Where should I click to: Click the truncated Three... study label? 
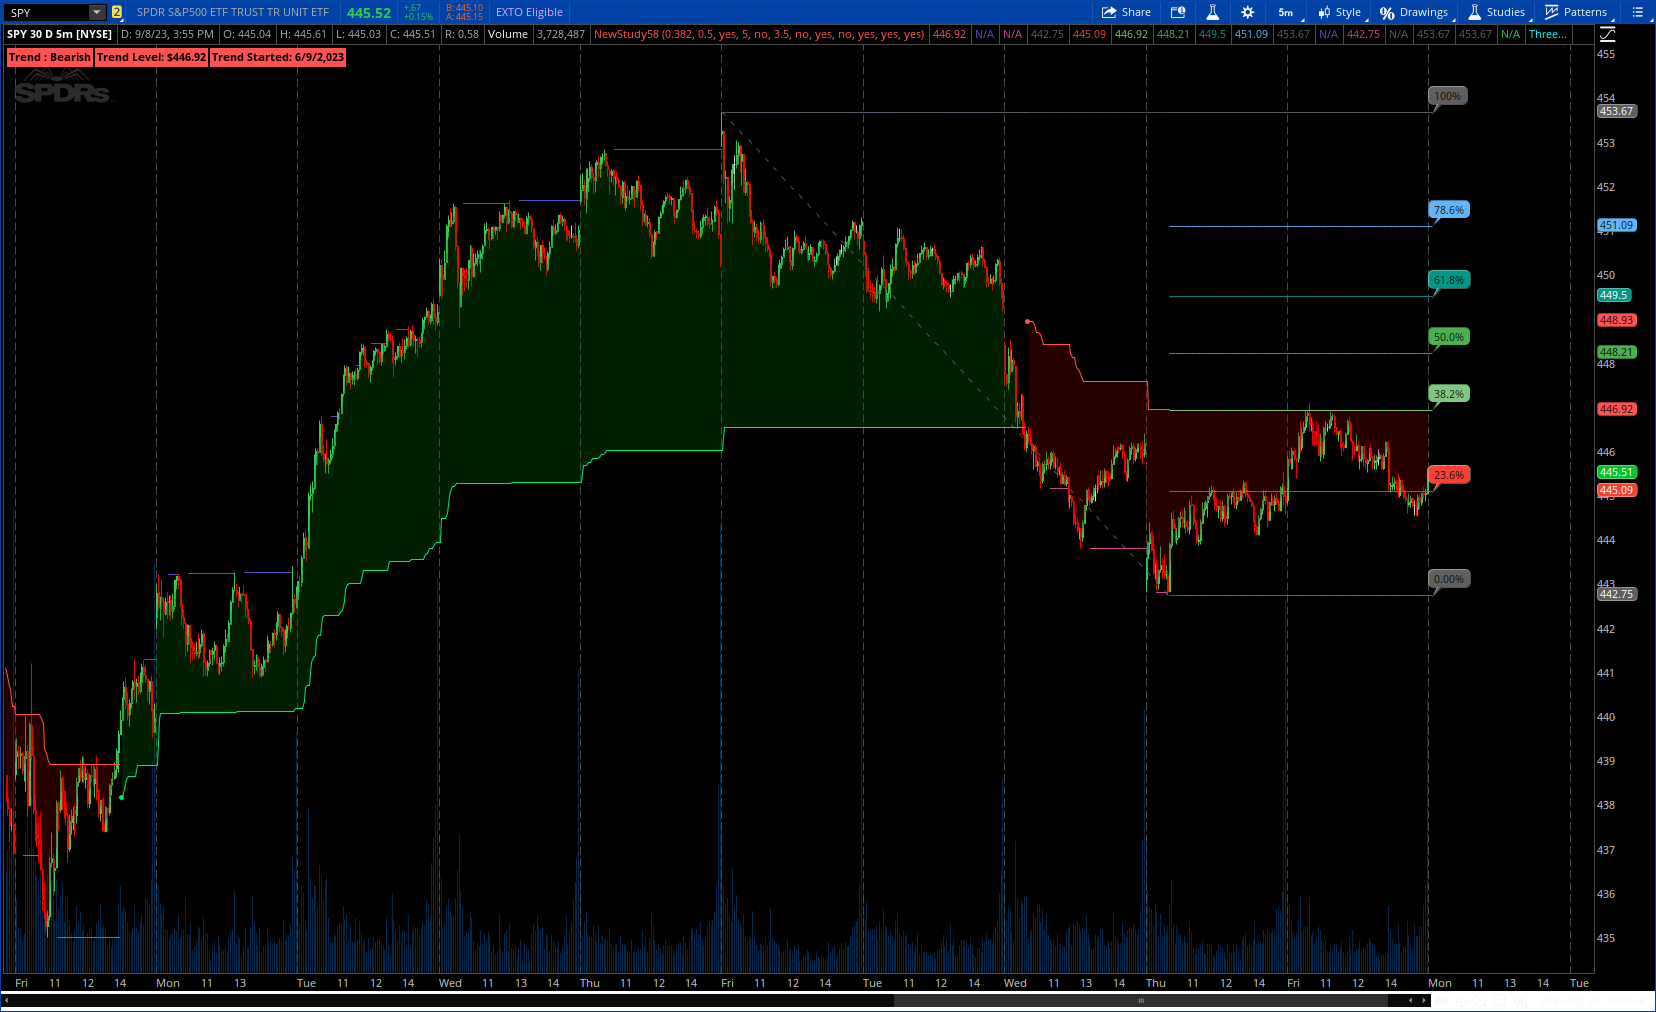(x=1547, y=34)
